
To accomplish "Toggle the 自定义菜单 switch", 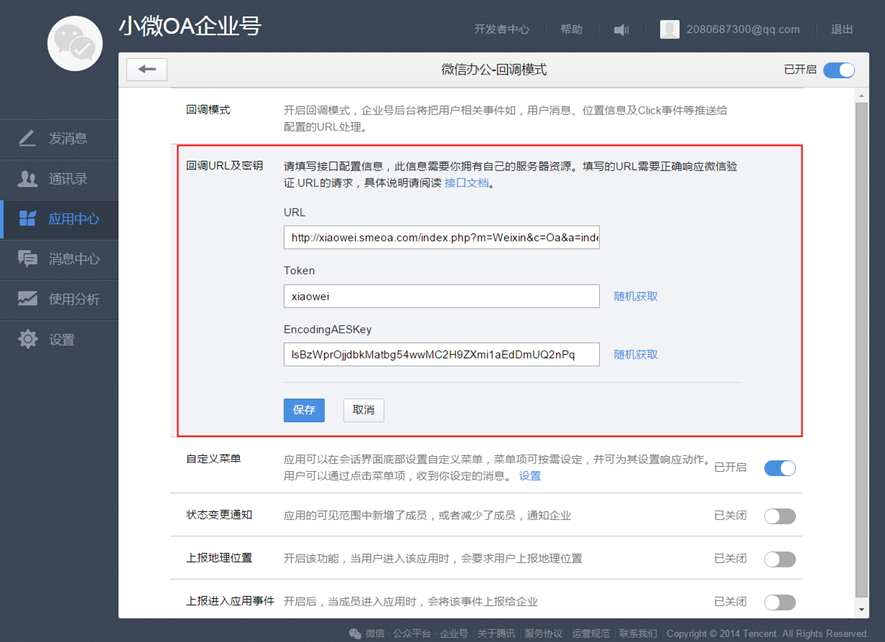I will pos(780,468).
